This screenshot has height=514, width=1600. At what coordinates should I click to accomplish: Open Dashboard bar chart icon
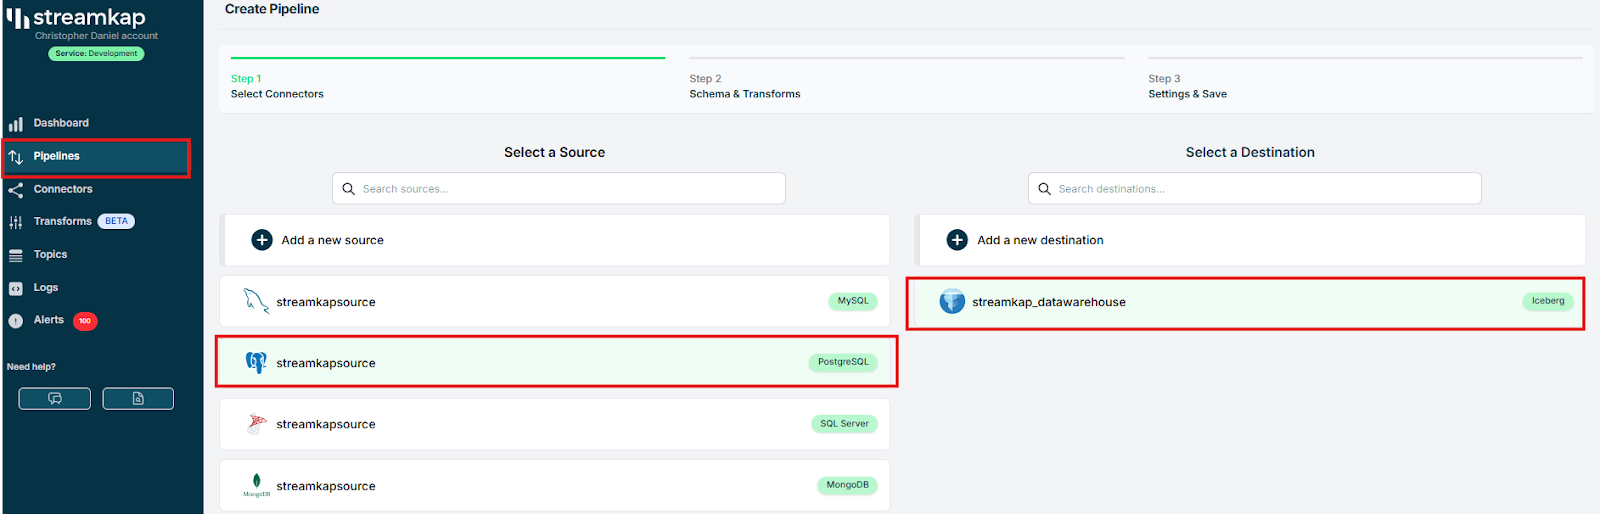tap(16, 124)
